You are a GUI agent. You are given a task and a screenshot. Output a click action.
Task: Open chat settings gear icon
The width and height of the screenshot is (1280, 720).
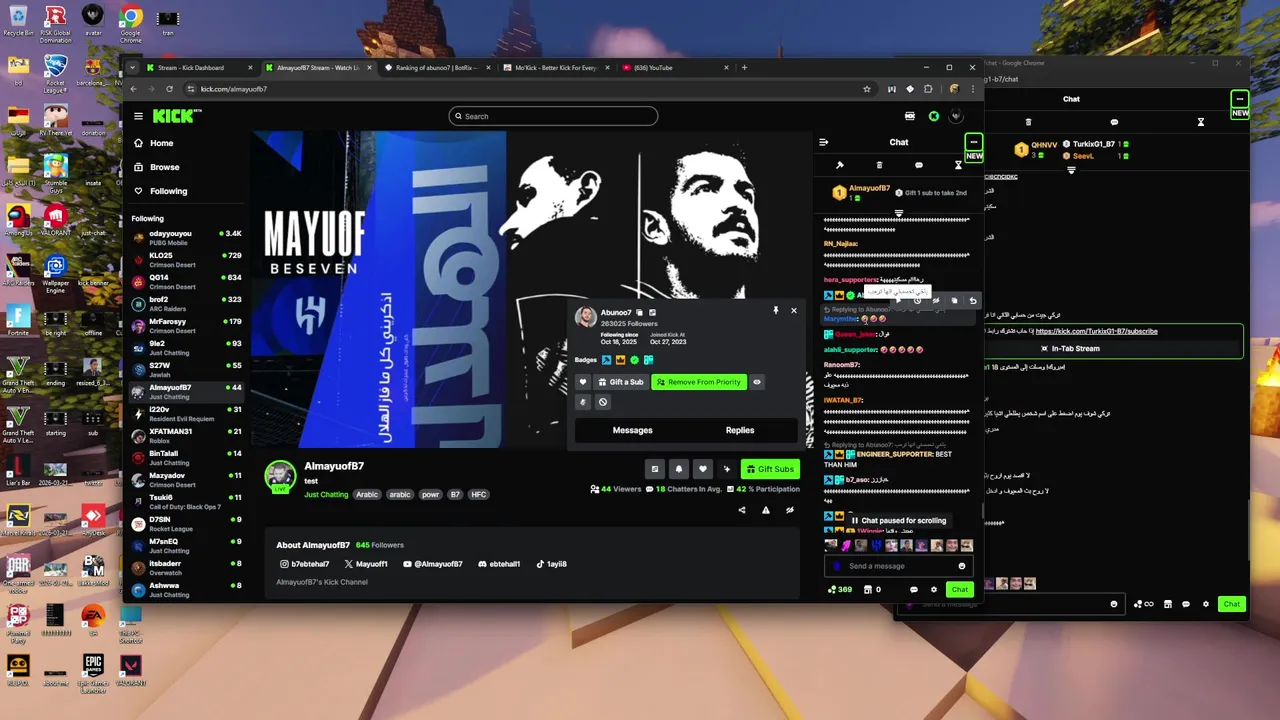(934, 590)
